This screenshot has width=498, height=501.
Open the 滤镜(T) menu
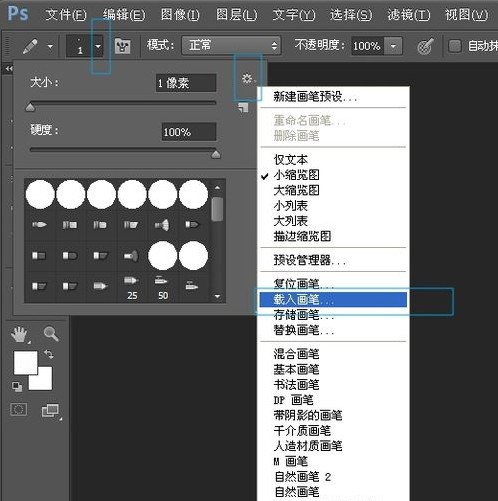coord(409,15)
